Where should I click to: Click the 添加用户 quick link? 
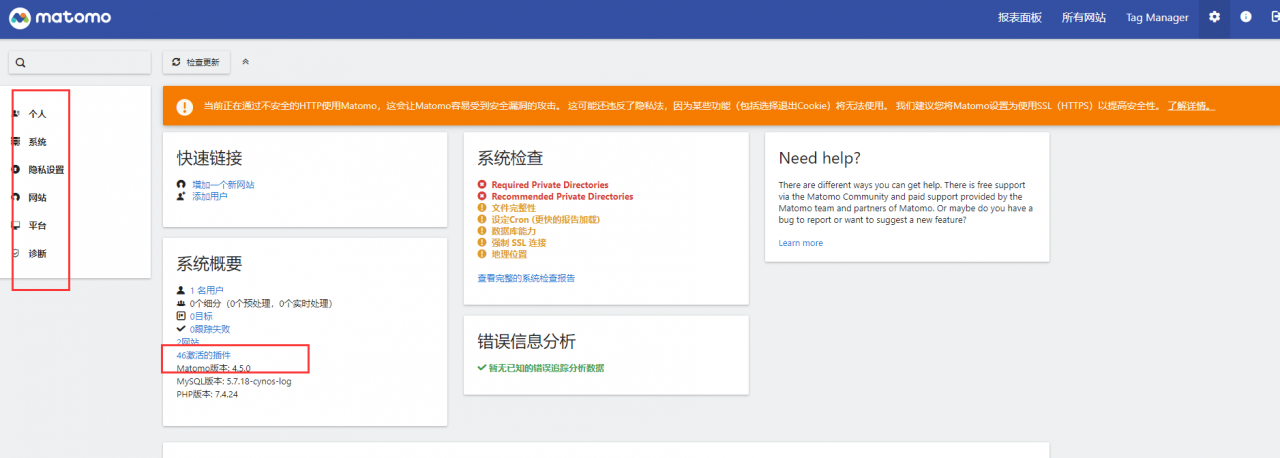coord(210,196)
